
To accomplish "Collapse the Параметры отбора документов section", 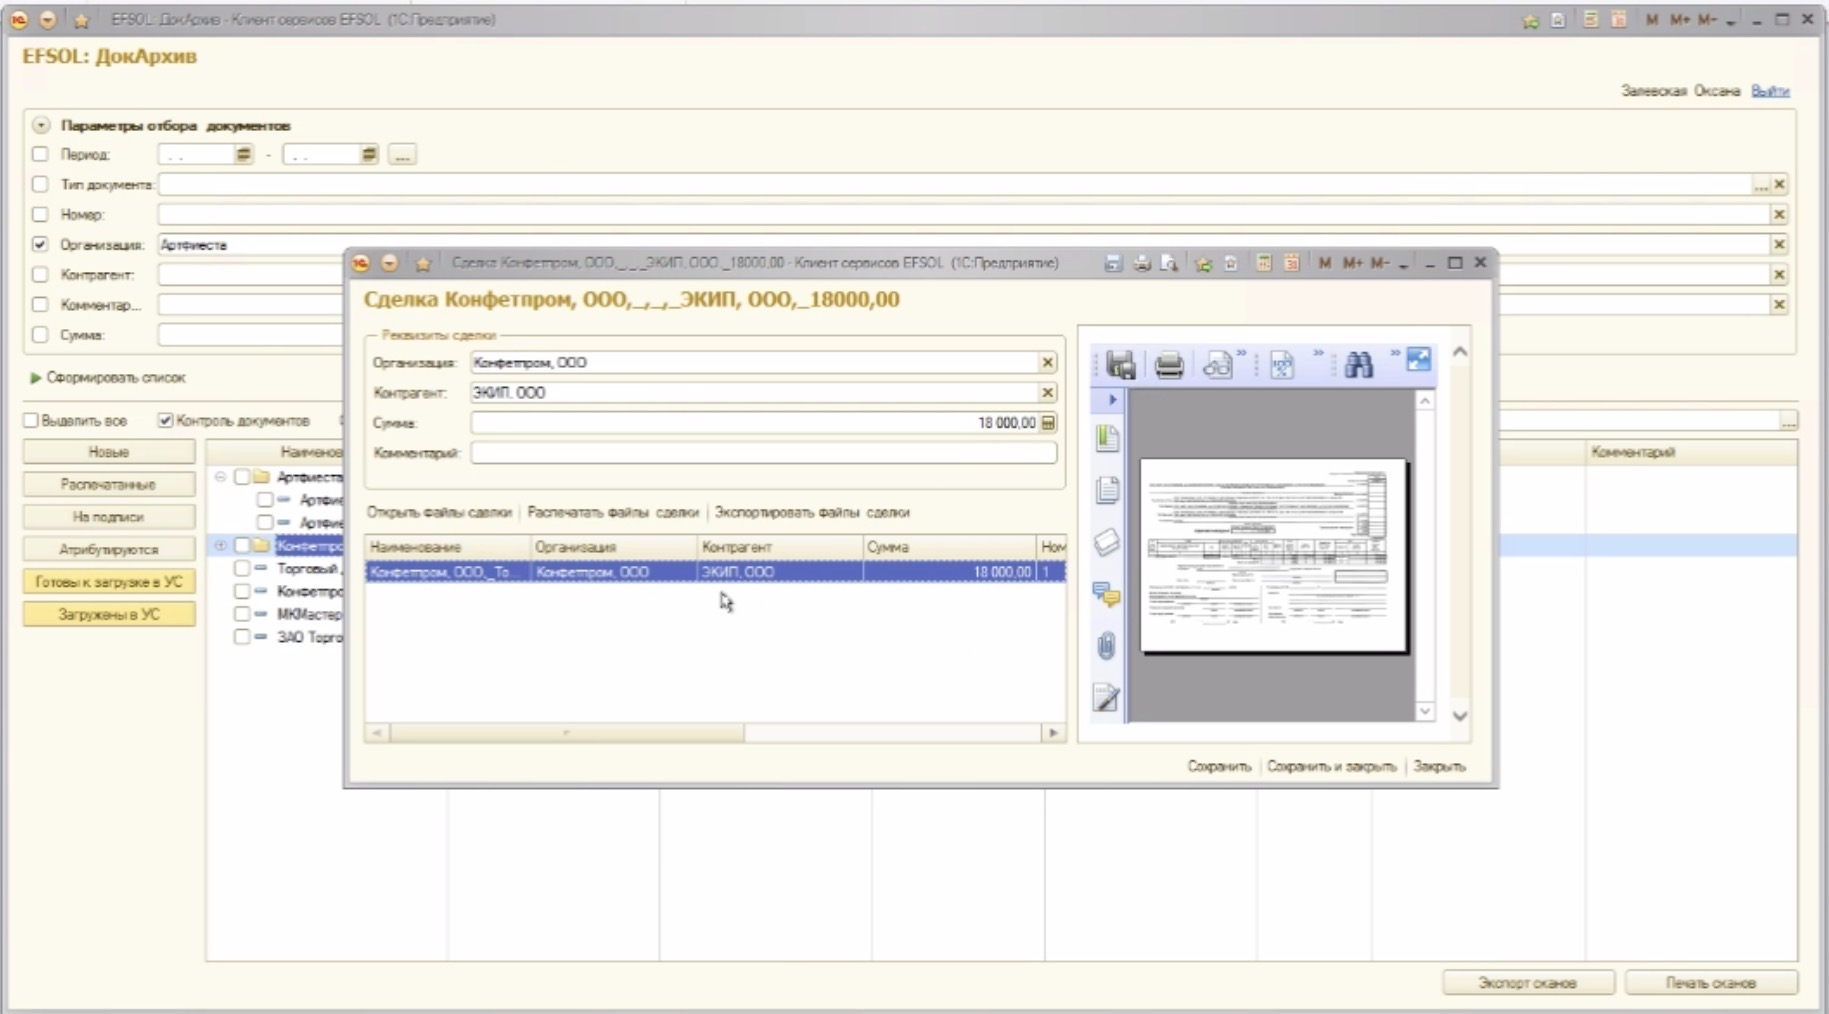I will click(41, 126).
